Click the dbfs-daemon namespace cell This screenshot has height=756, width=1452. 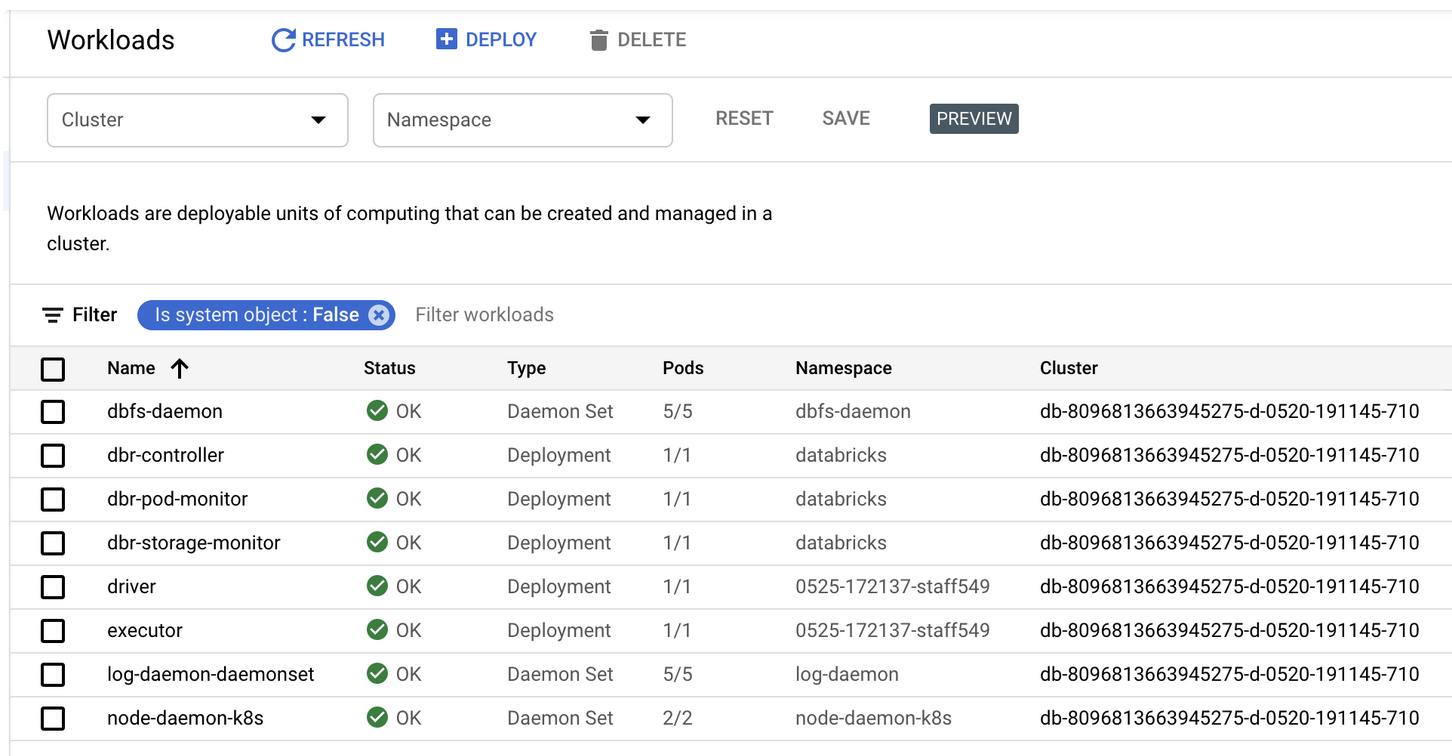(853, 411)
